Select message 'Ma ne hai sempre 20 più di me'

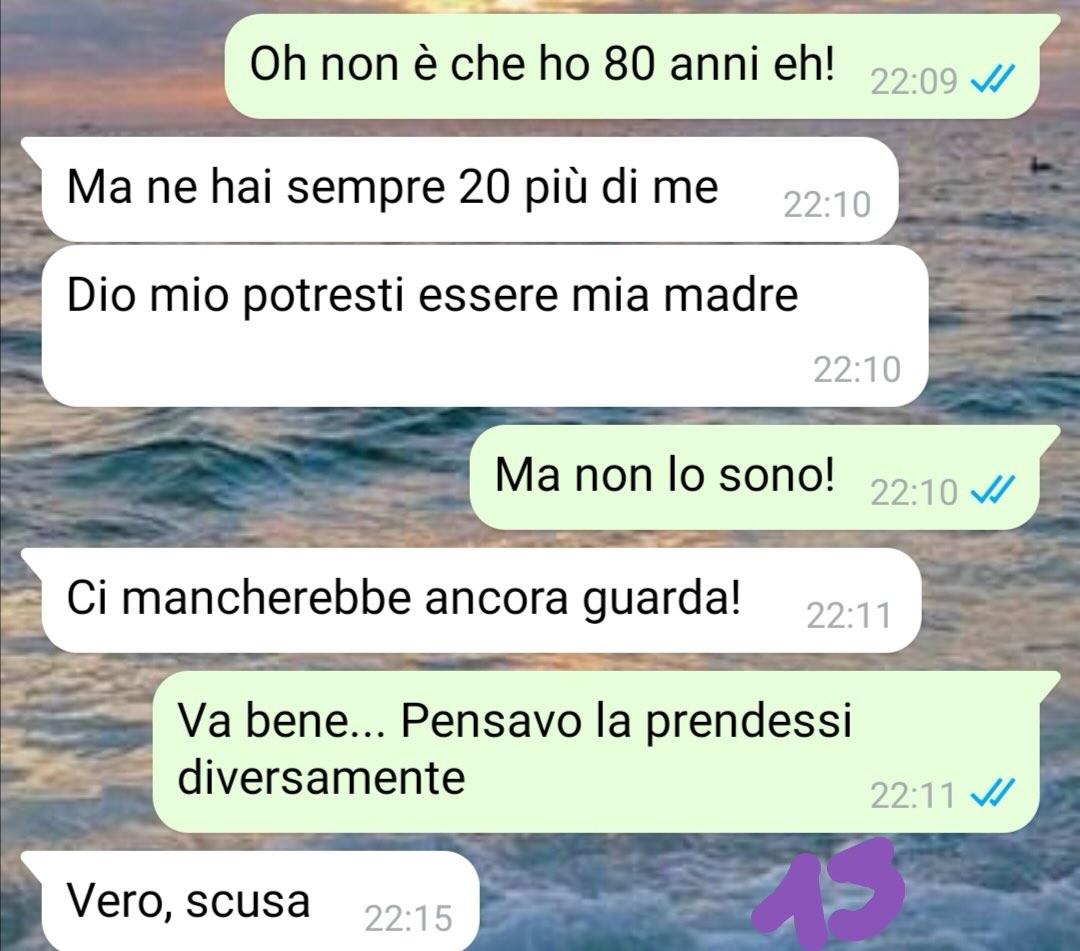coord(470,189)
